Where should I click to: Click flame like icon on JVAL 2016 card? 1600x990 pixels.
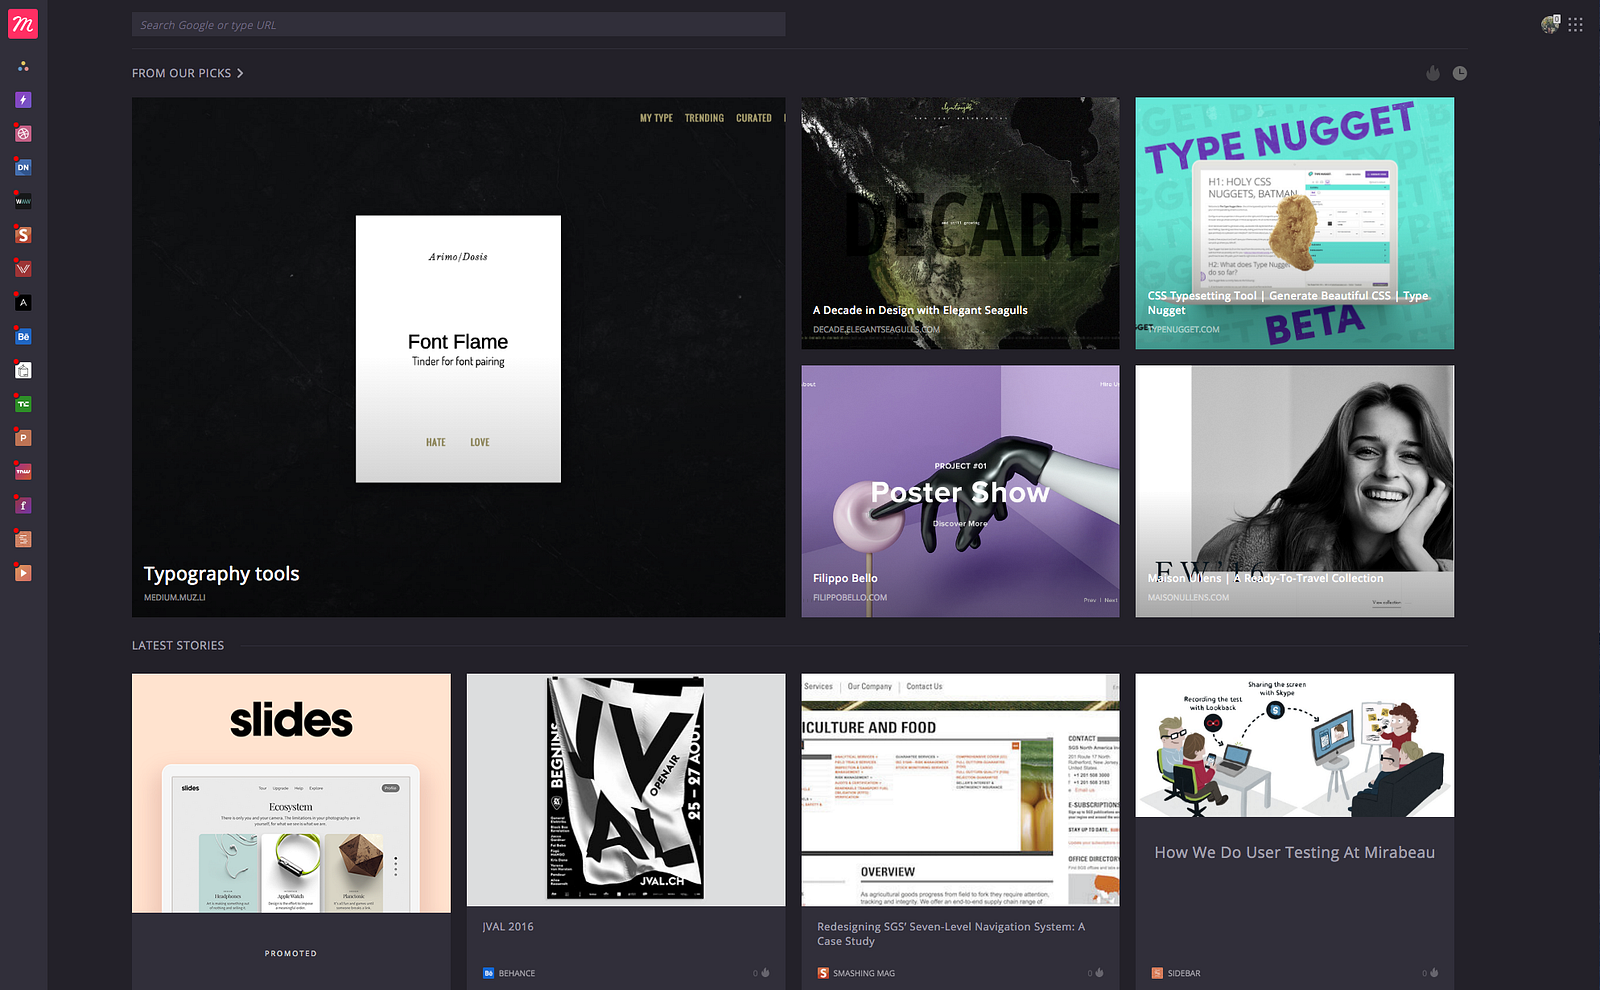coord(765,973)
